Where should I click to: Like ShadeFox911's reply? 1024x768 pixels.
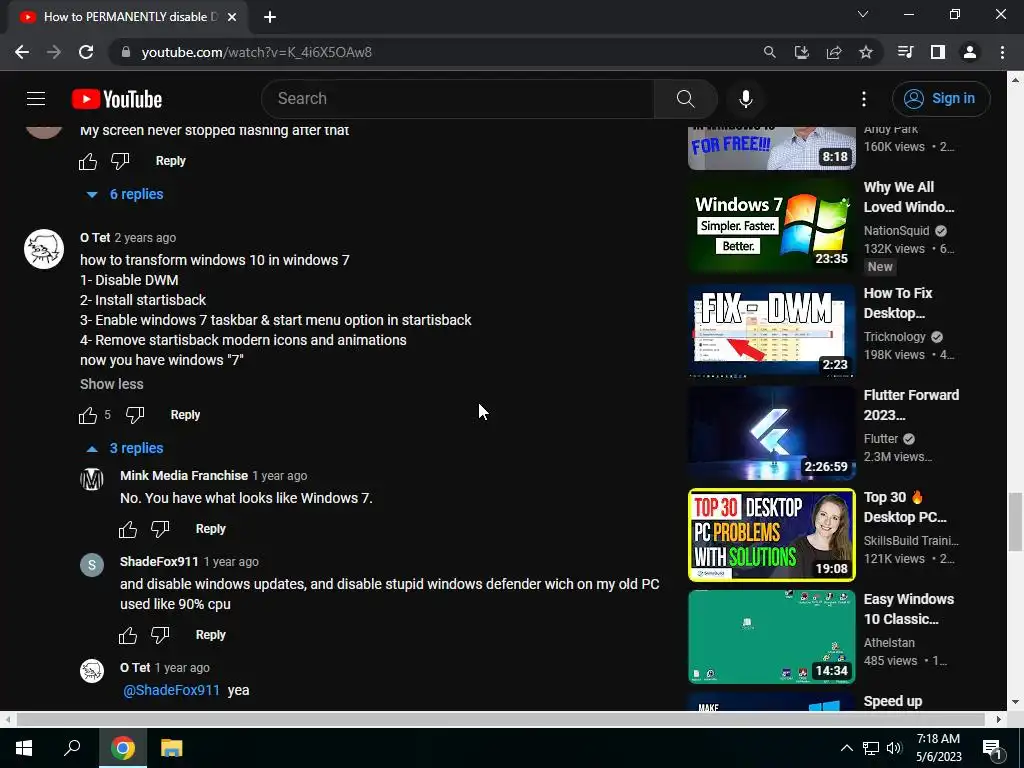click(x=128, y=635)
